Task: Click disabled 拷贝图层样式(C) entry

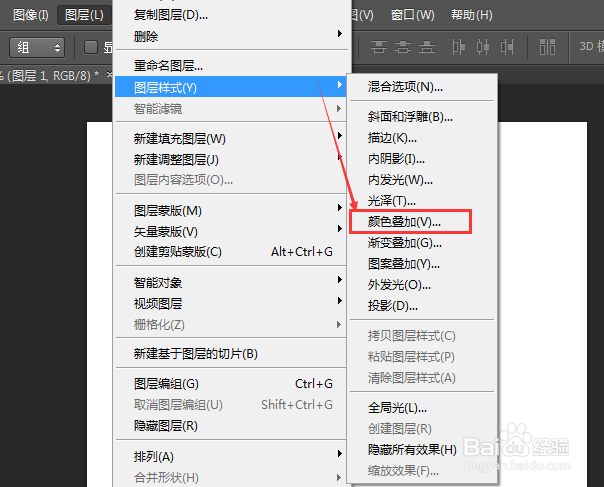Action: (x=422, y=336)
